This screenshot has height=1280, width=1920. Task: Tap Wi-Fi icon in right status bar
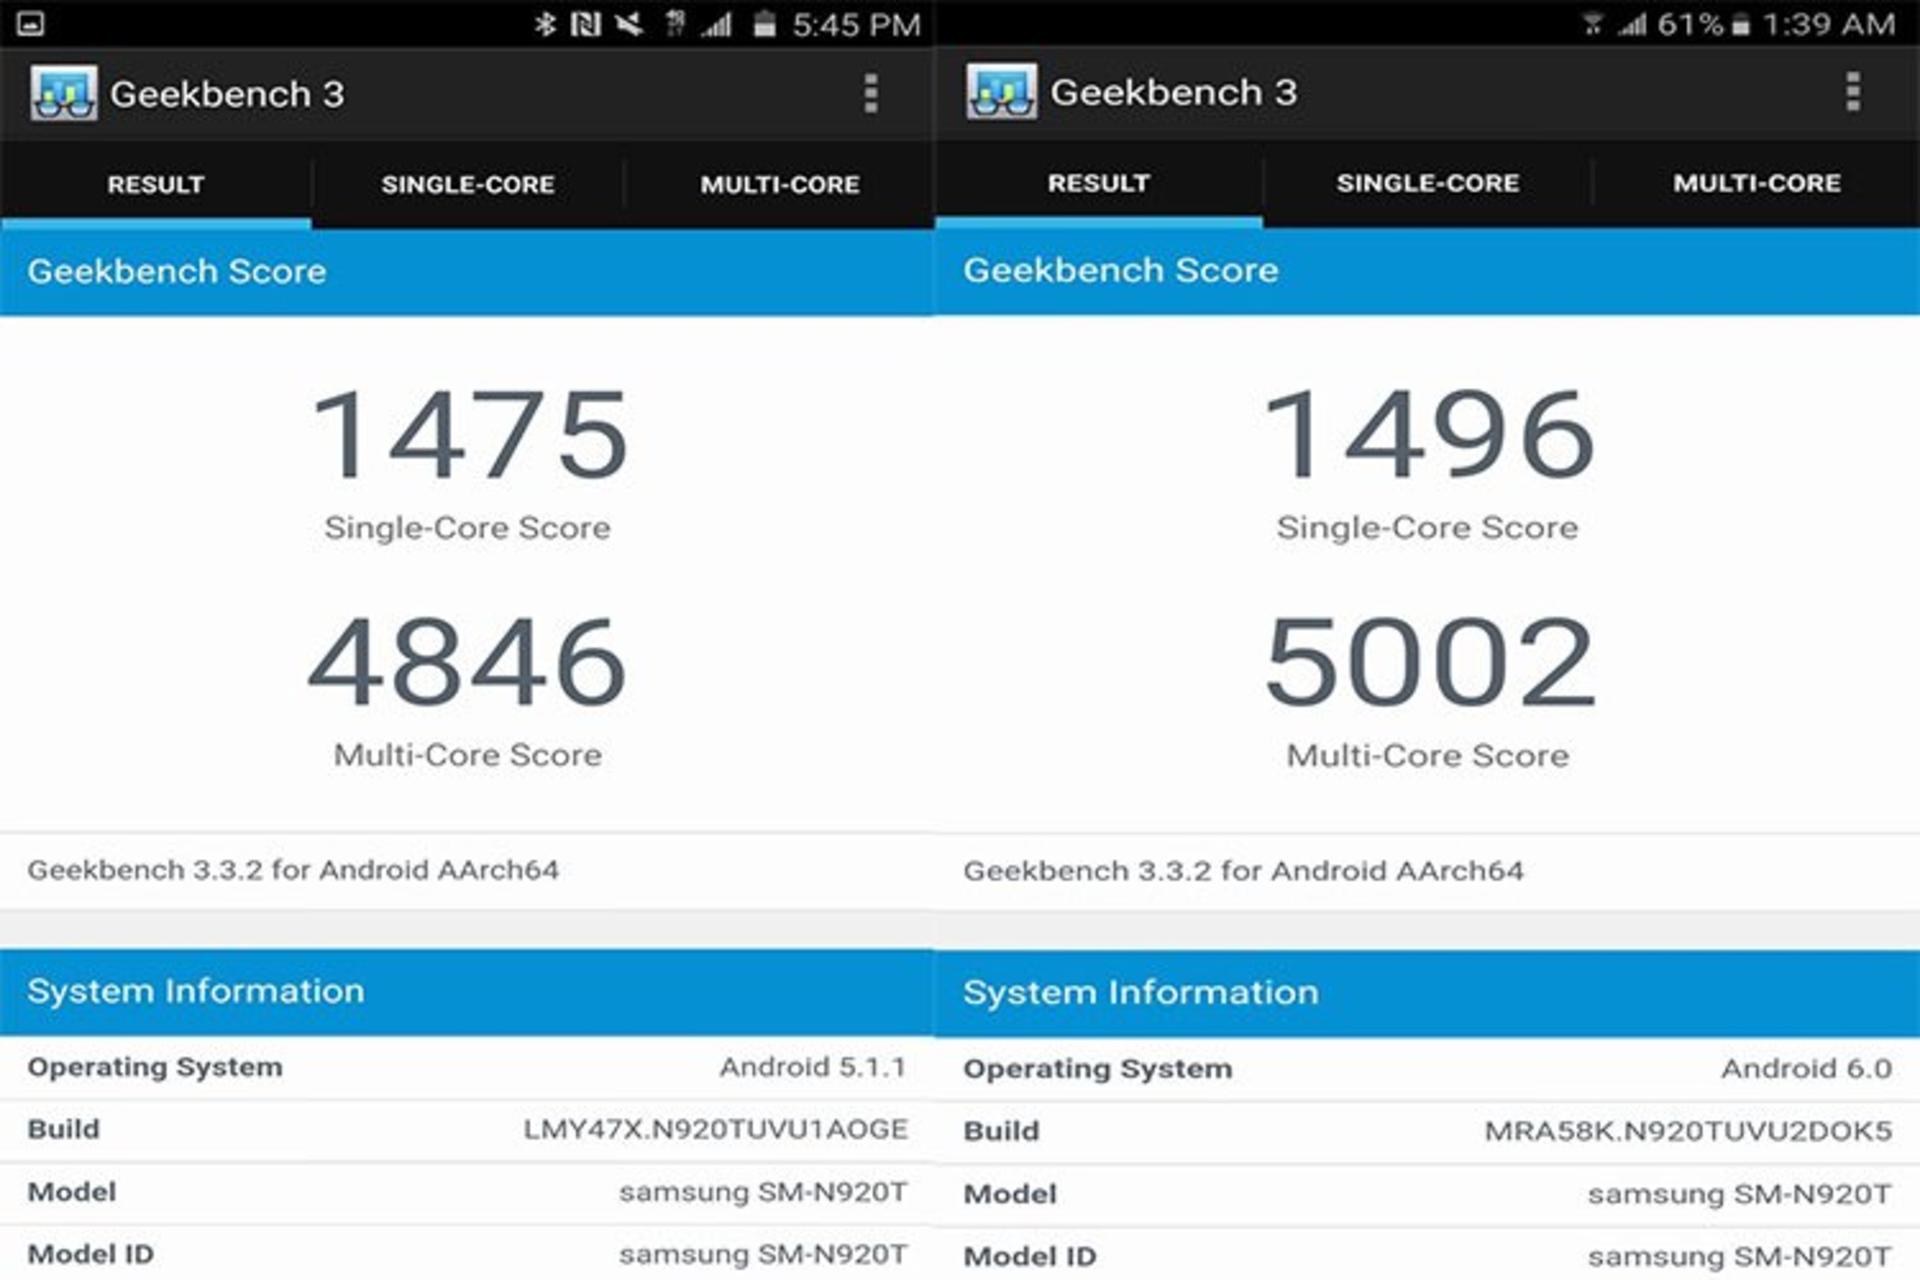(x=1592, y=24)
